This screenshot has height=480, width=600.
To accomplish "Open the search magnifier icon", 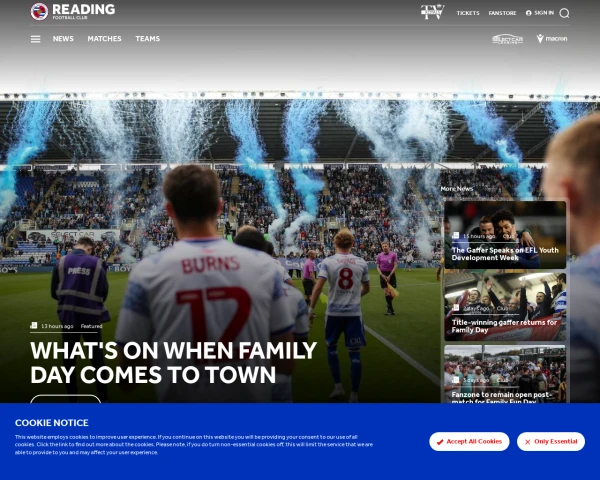I will coord(564,13).
